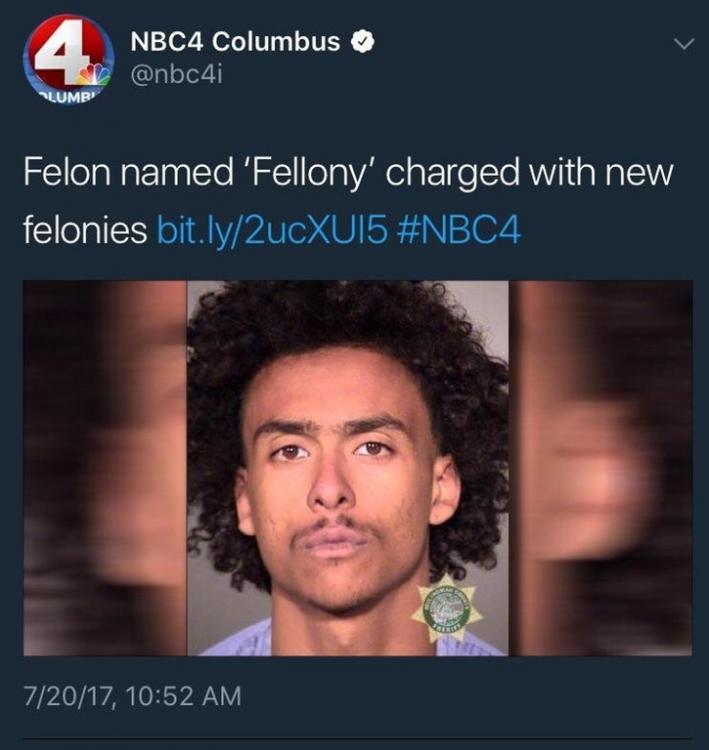Click the Columbus text on avatar banner
Viewport: 709px width, 750px height.
(69, 98)
